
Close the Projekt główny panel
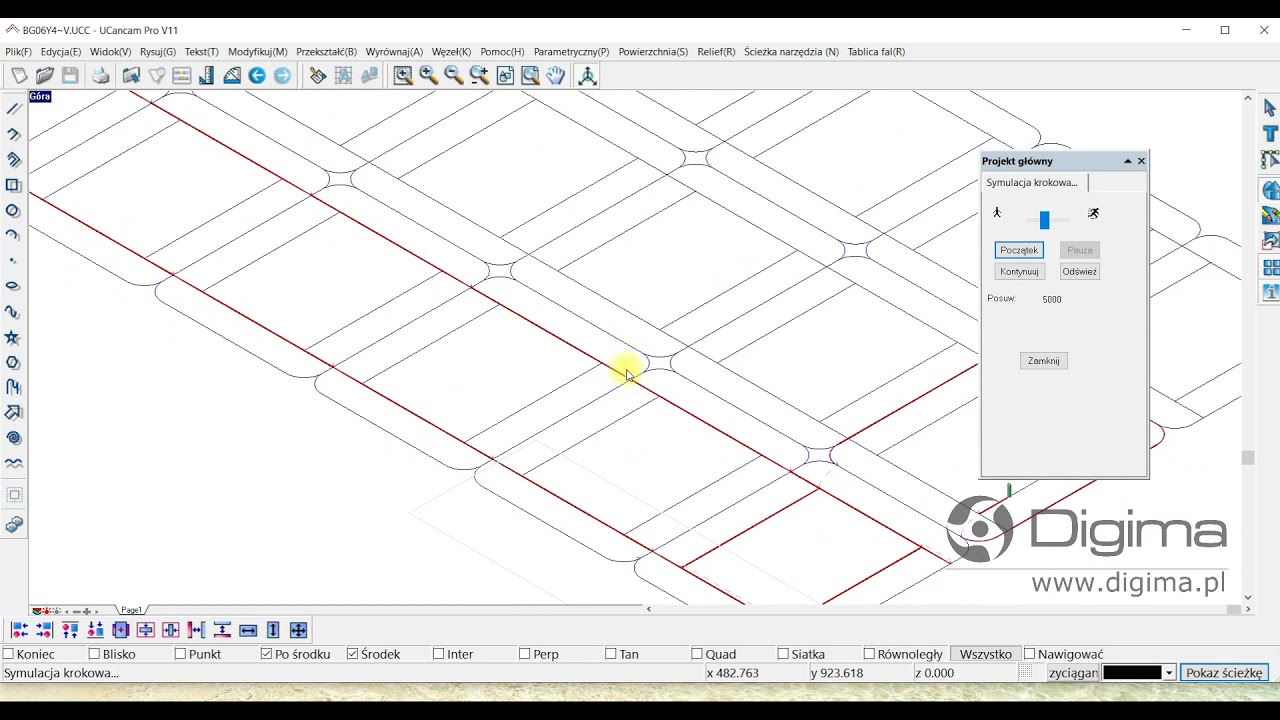tap(1141, 161)
